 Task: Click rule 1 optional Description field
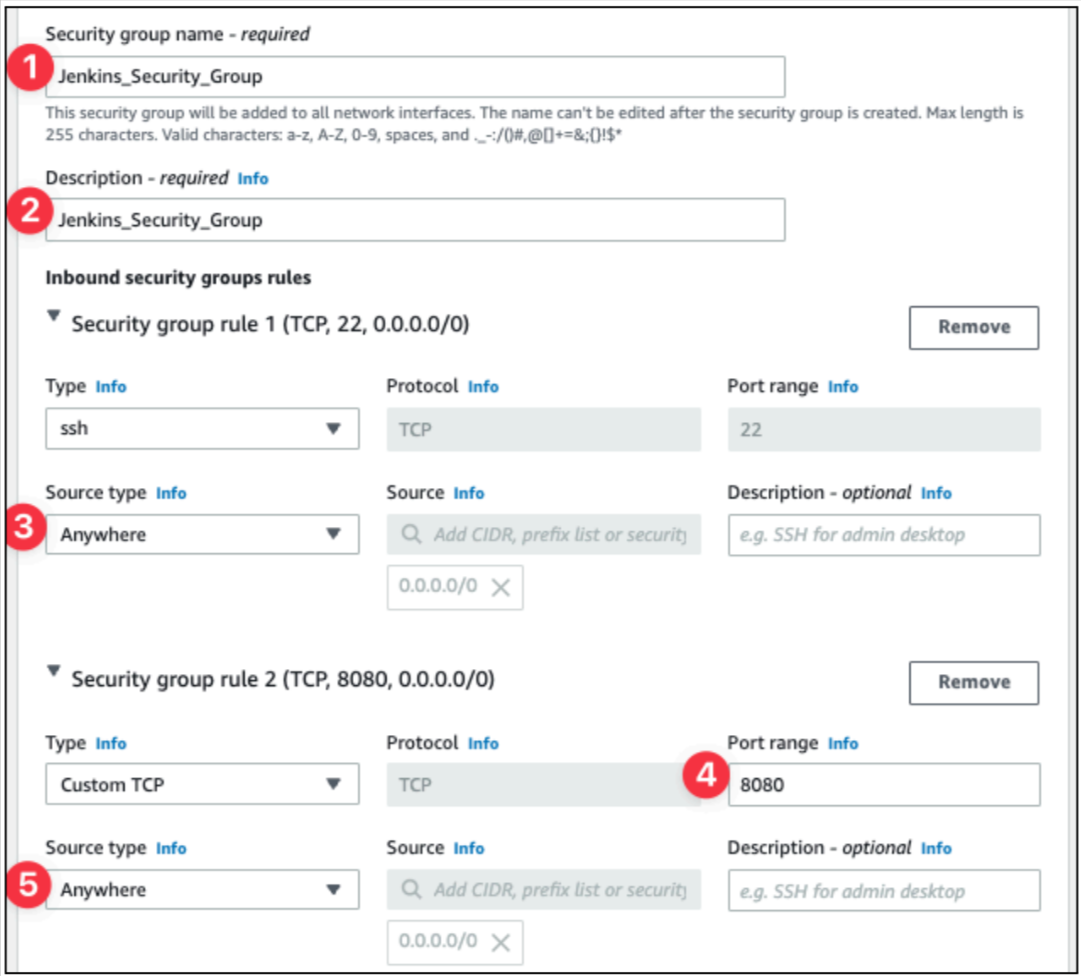click(x=884, y=535)
